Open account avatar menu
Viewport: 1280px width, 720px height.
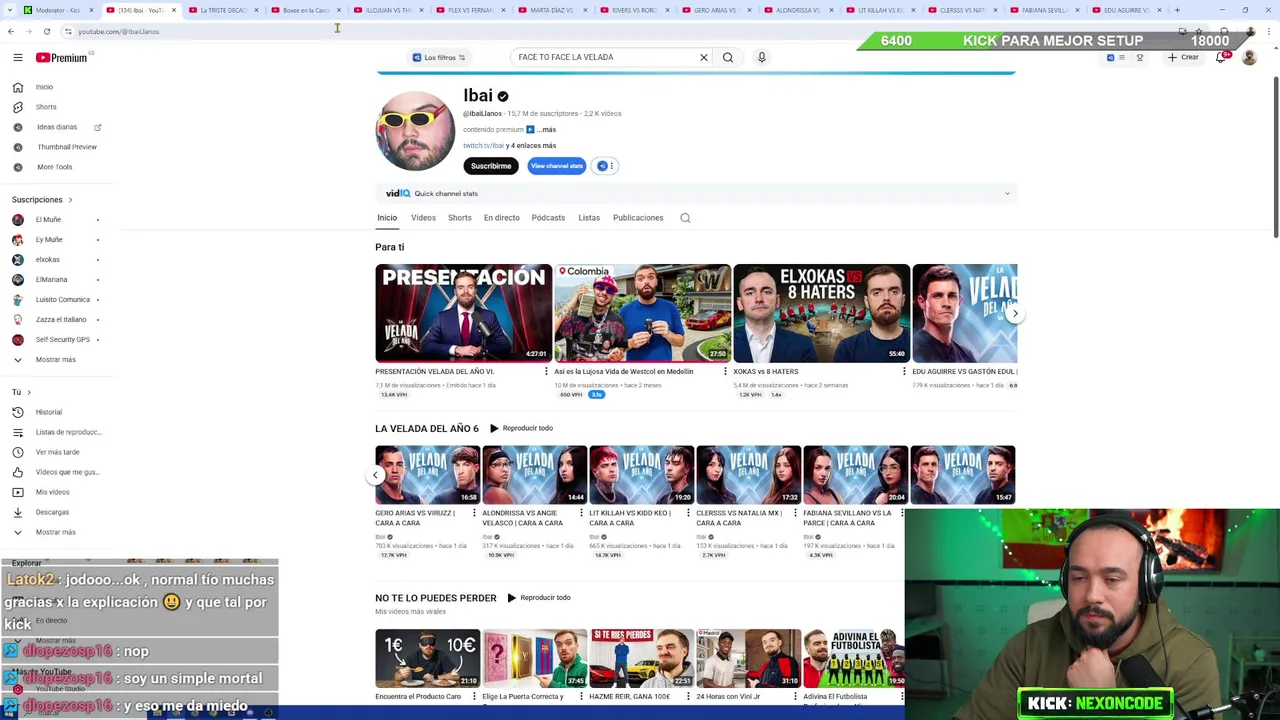tap(1249, 58)
